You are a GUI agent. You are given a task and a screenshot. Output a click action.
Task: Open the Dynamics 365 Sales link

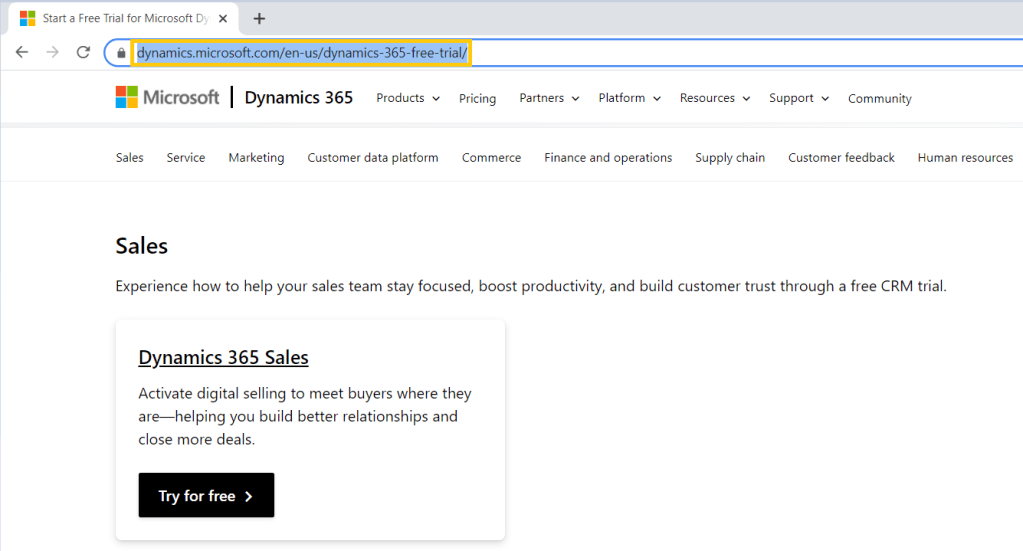pos(223,358)
